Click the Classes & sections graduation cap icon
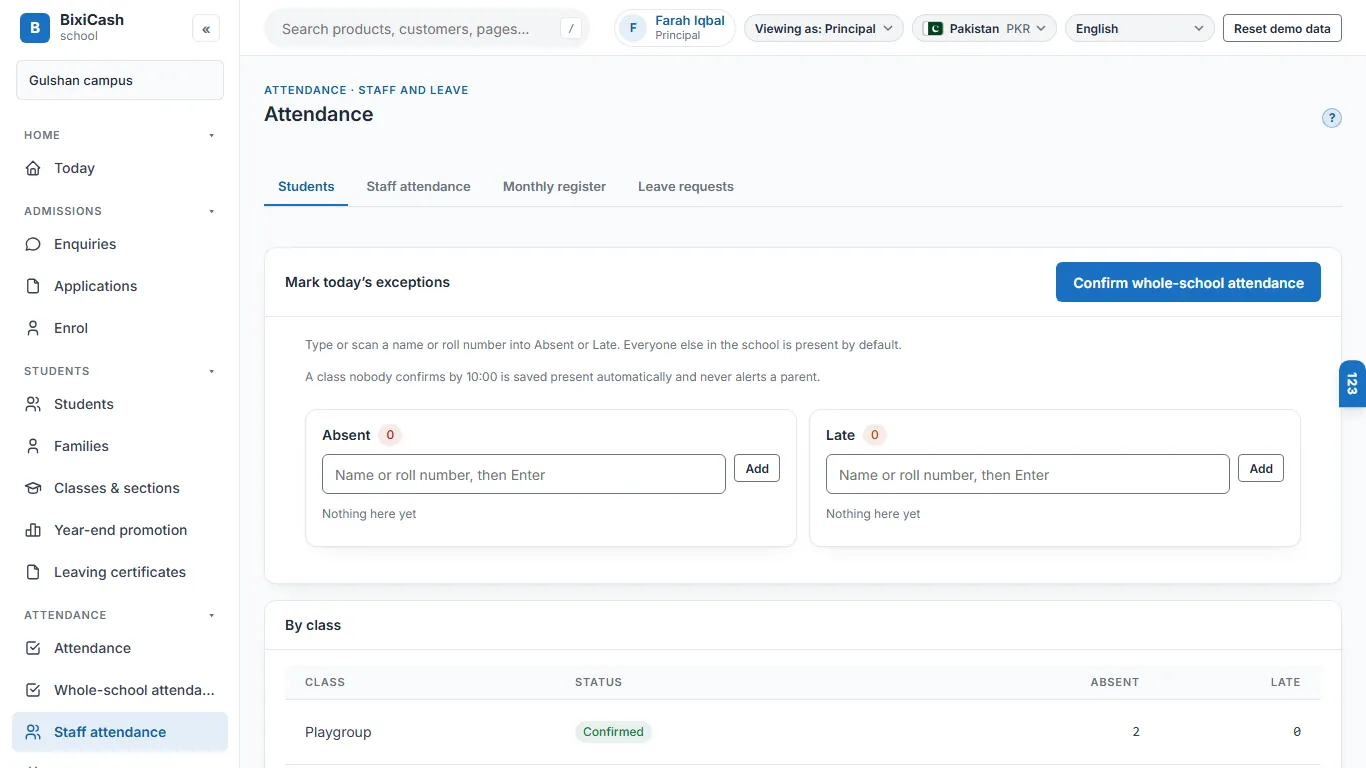Image resolution: width=1366 pixels, height=768 pixels. [x=33, y=488]
